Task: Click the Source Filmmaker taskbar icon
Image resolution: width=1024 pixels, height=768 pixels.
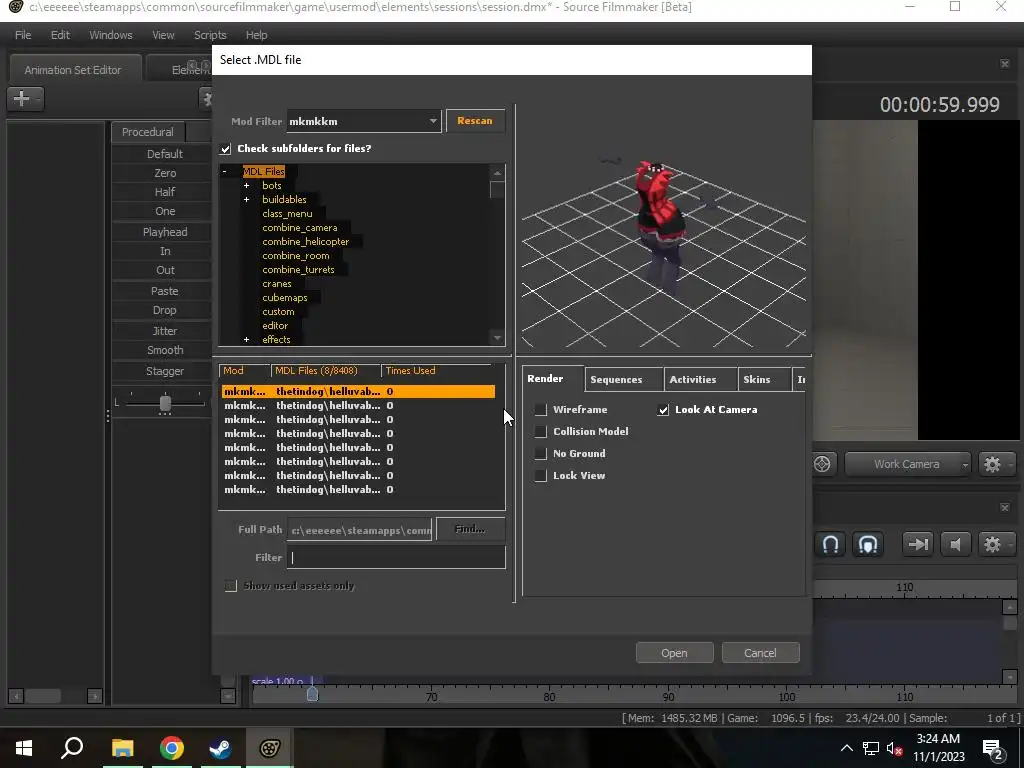Action: click(x=270, y=748)
